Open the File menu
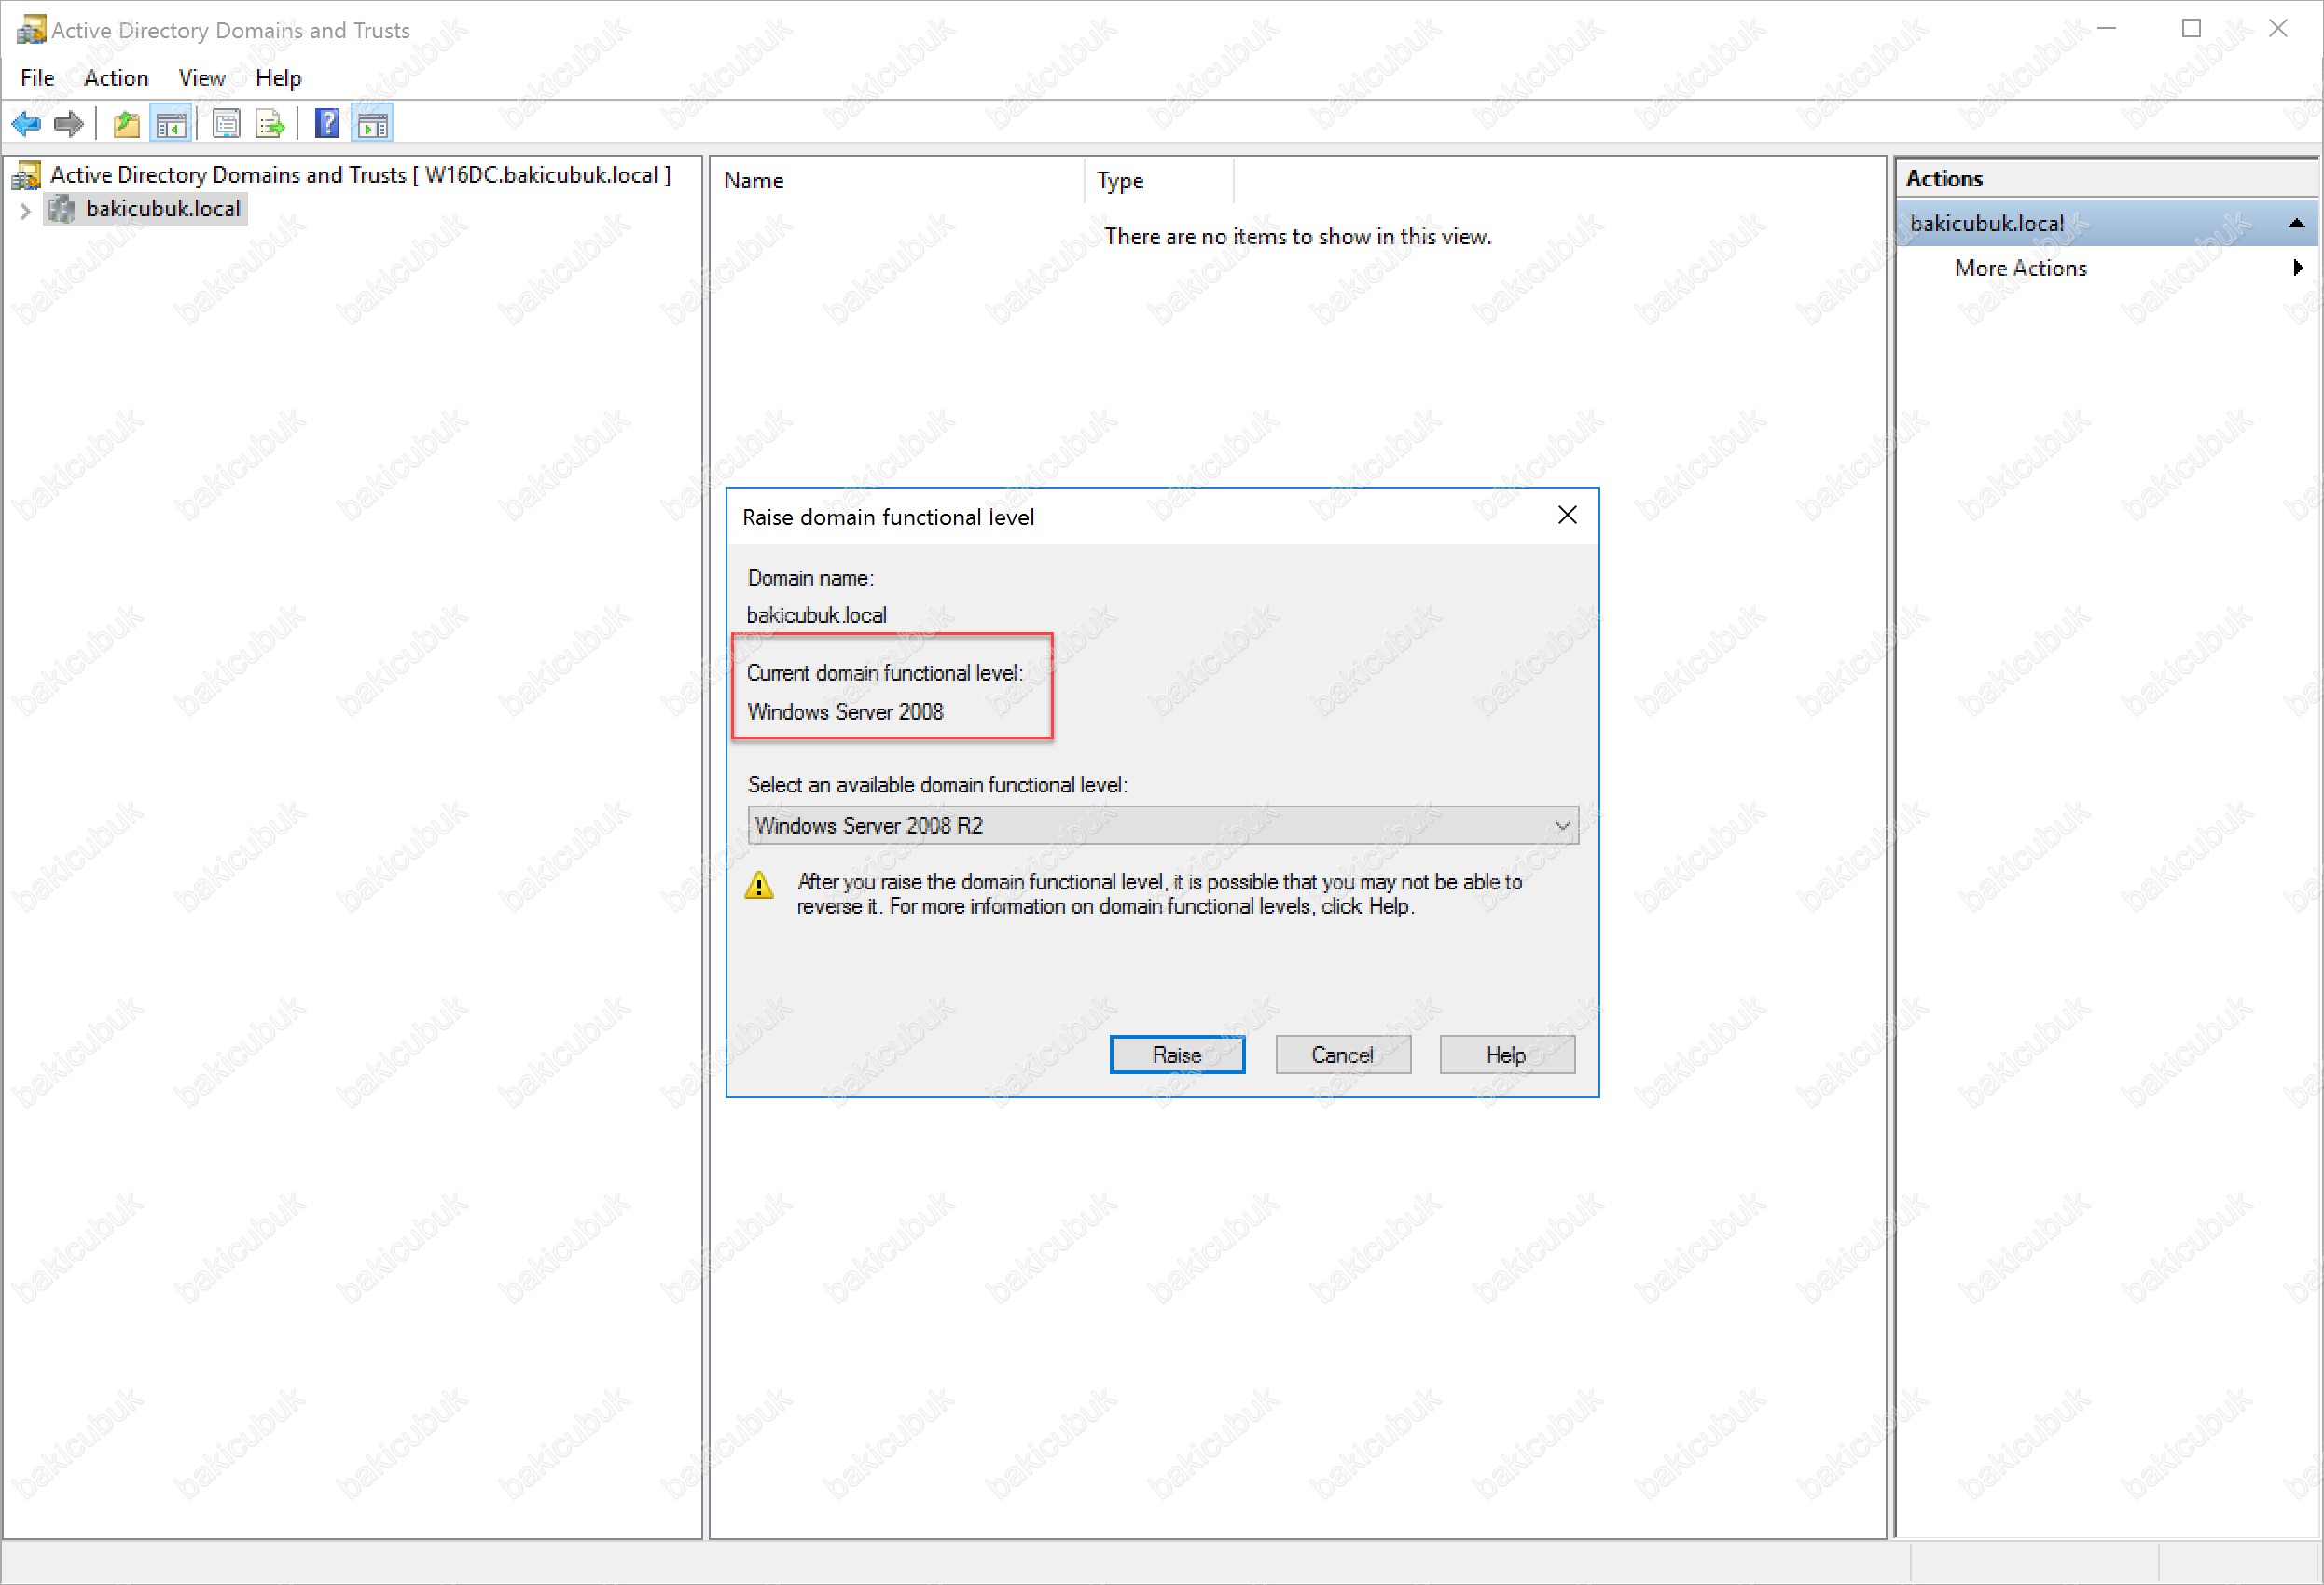 (x=37, y=78)
